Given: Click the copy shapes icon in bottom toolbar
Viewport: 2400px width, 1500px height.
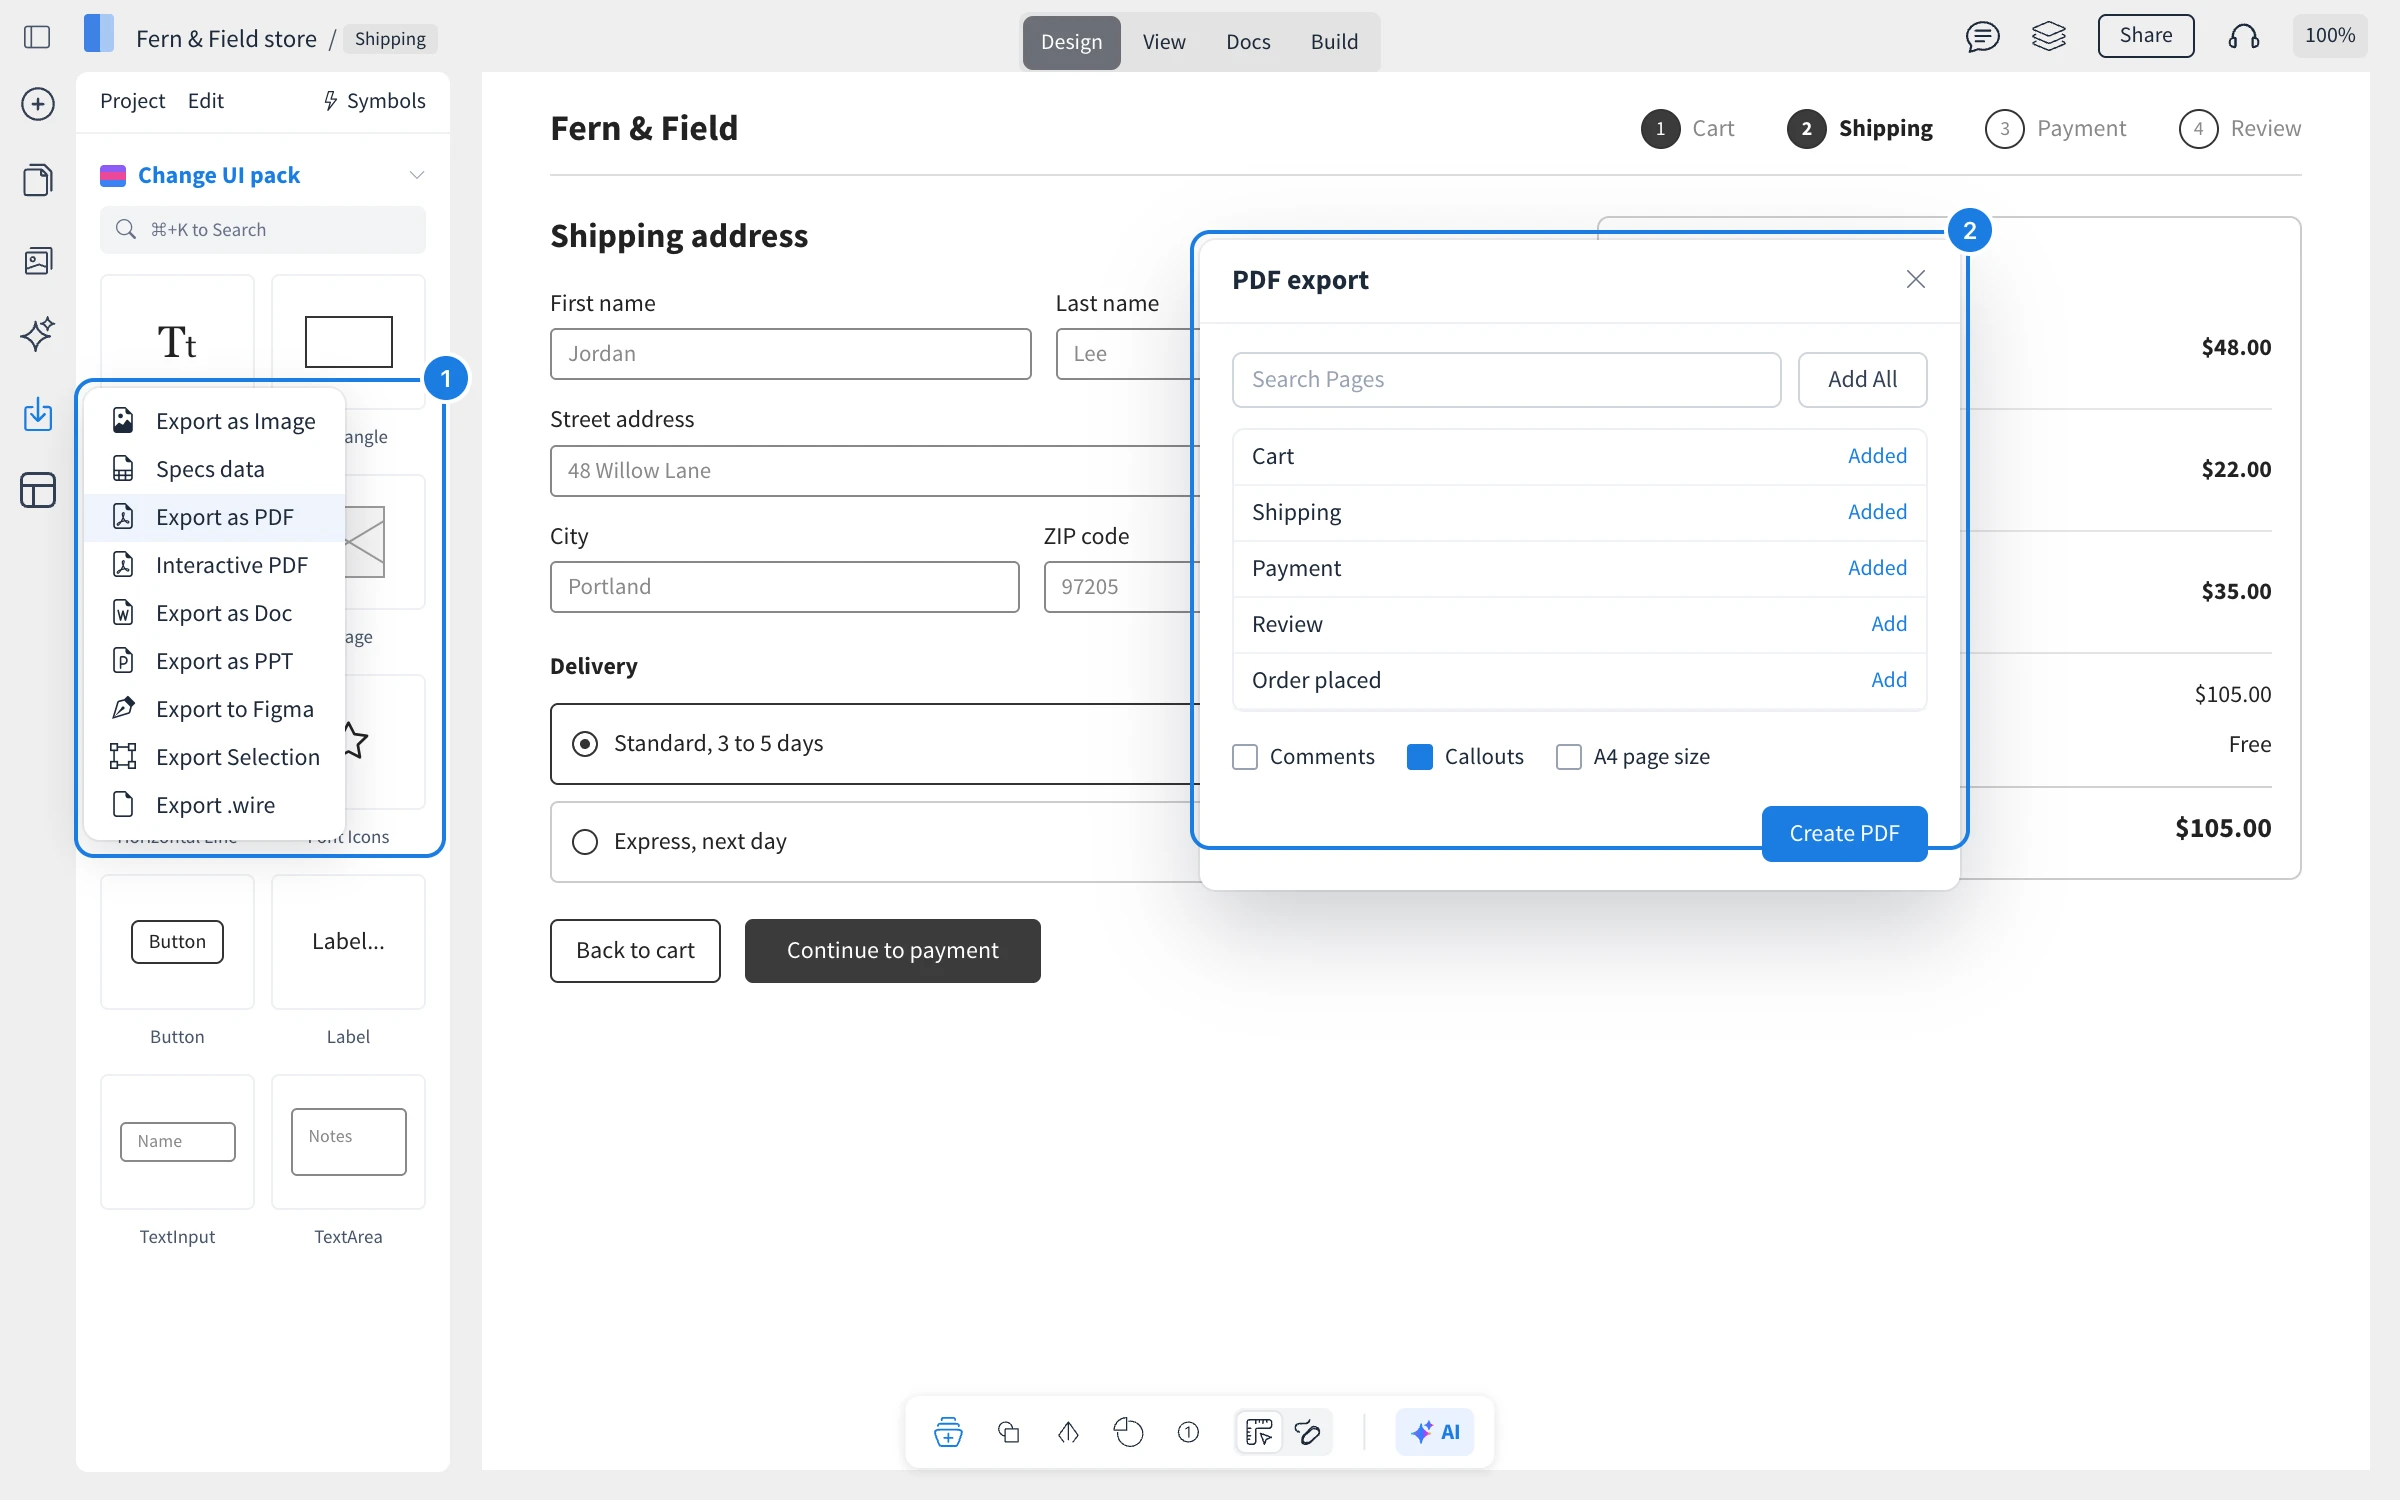Looking at the screenshot, I should click(1009, 1432).
